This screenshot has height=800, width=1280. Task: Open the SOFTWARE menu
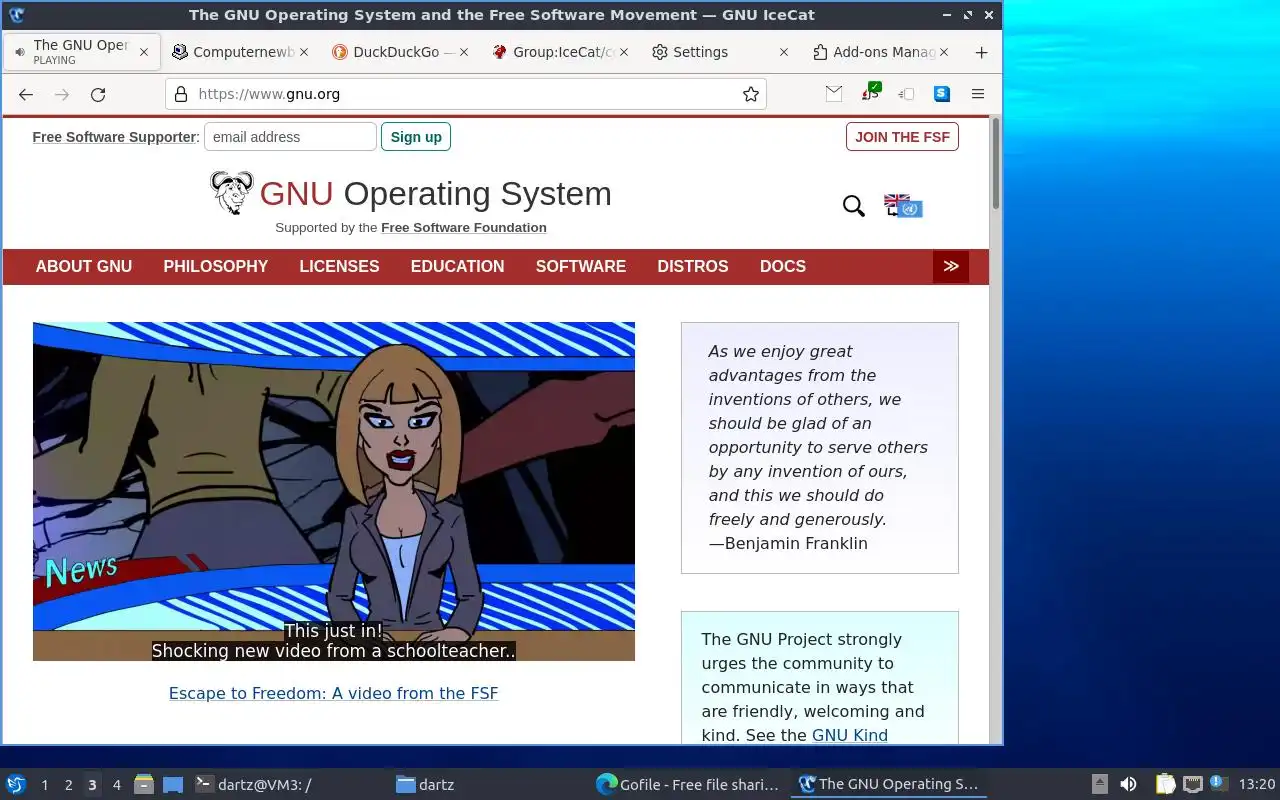[x=581, y=266]
